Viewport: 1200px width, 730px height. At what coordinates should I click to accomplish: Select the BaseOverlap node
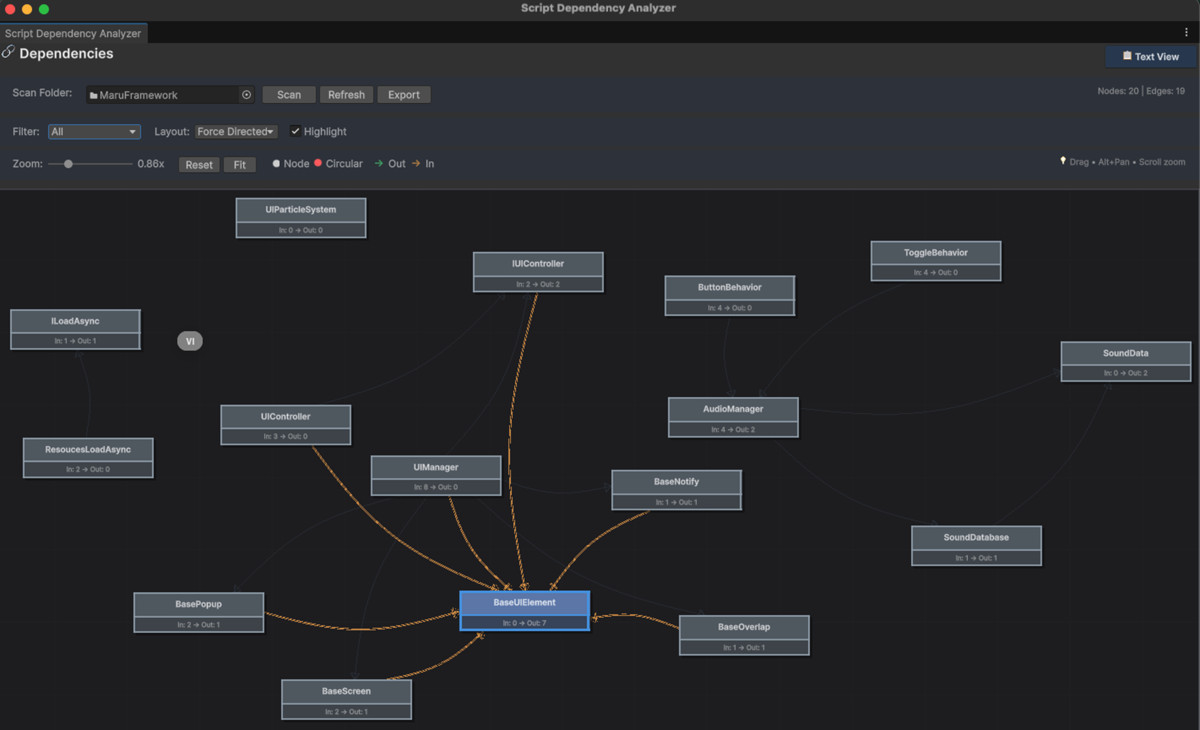pos(744,635)
